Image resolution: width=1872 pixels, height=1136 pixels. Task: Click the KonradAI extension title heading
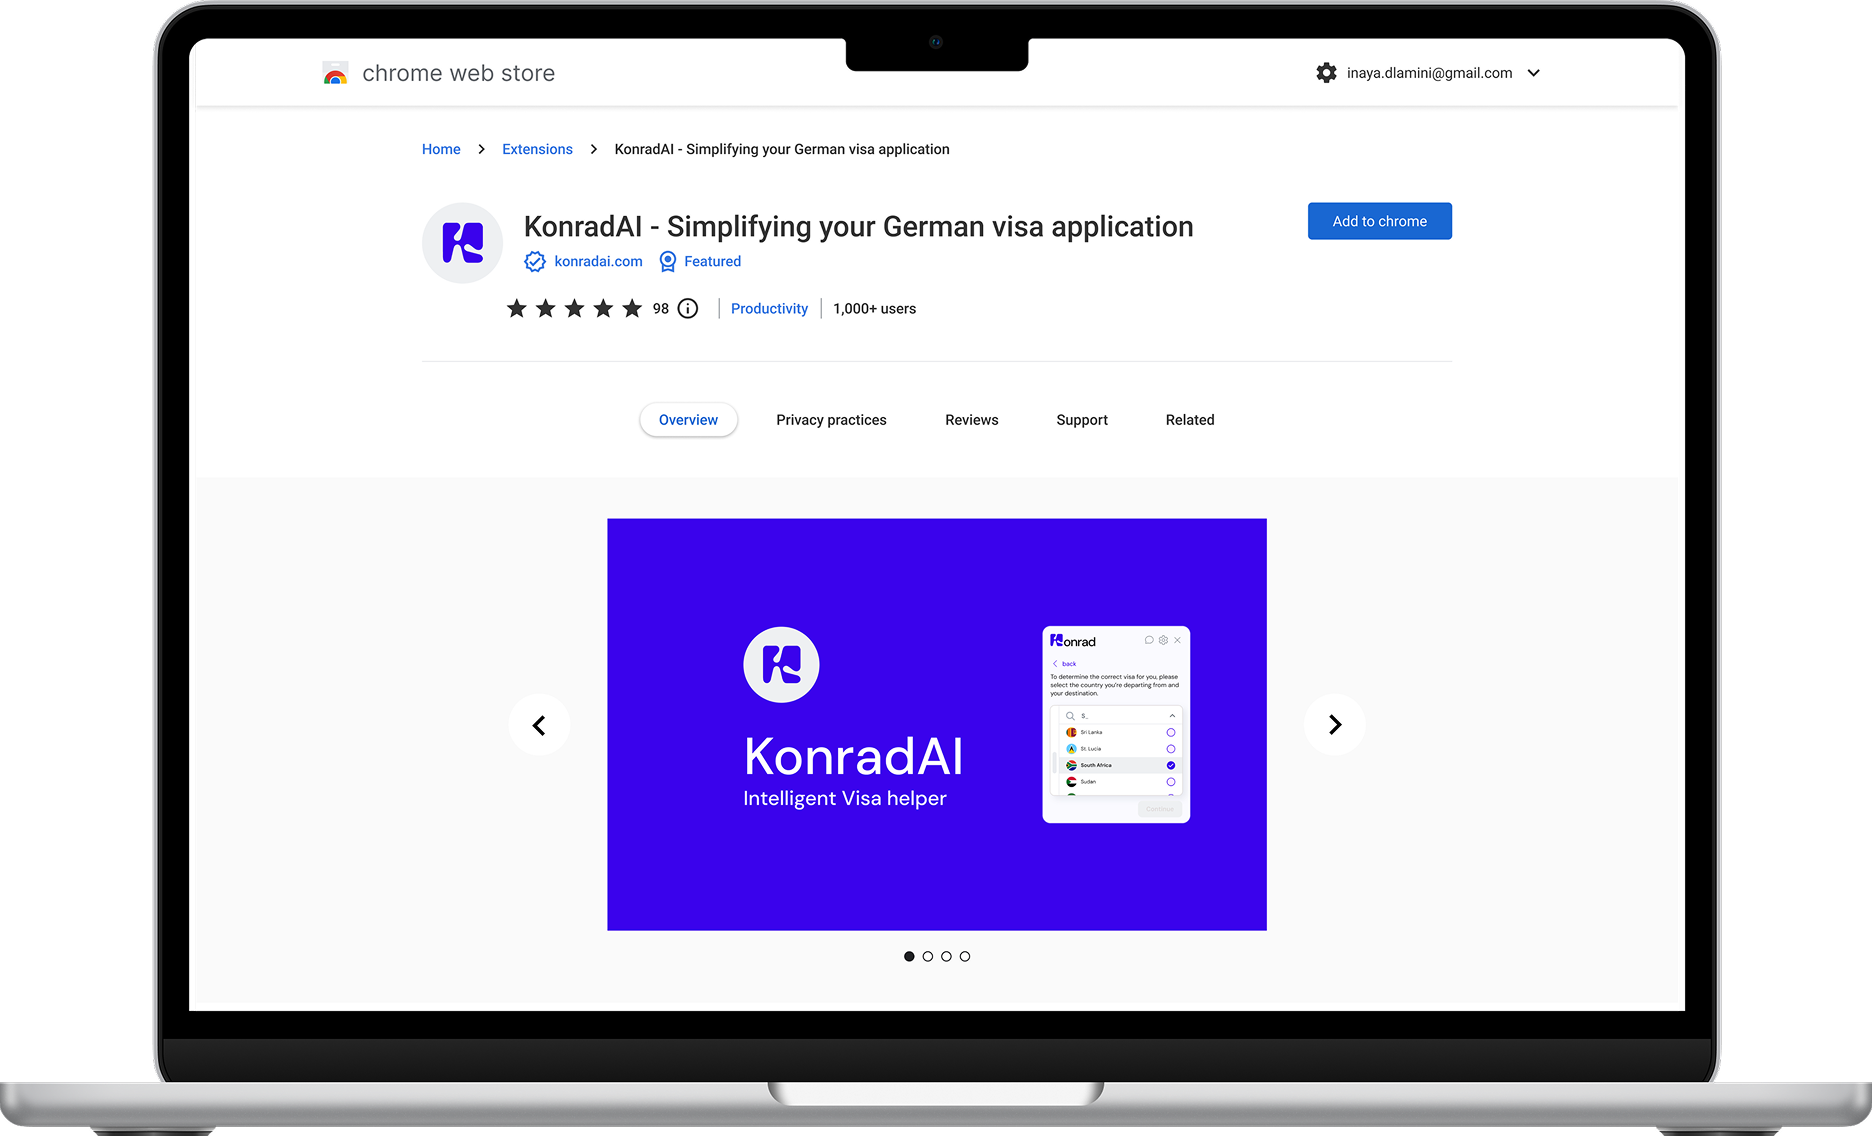click(858, 227)
